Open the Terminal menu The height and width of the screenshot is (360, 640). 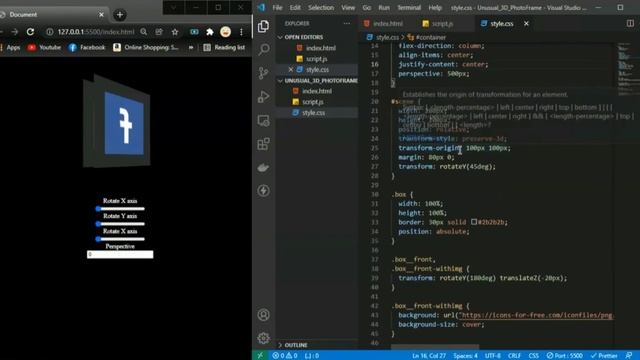coord(409,8)
